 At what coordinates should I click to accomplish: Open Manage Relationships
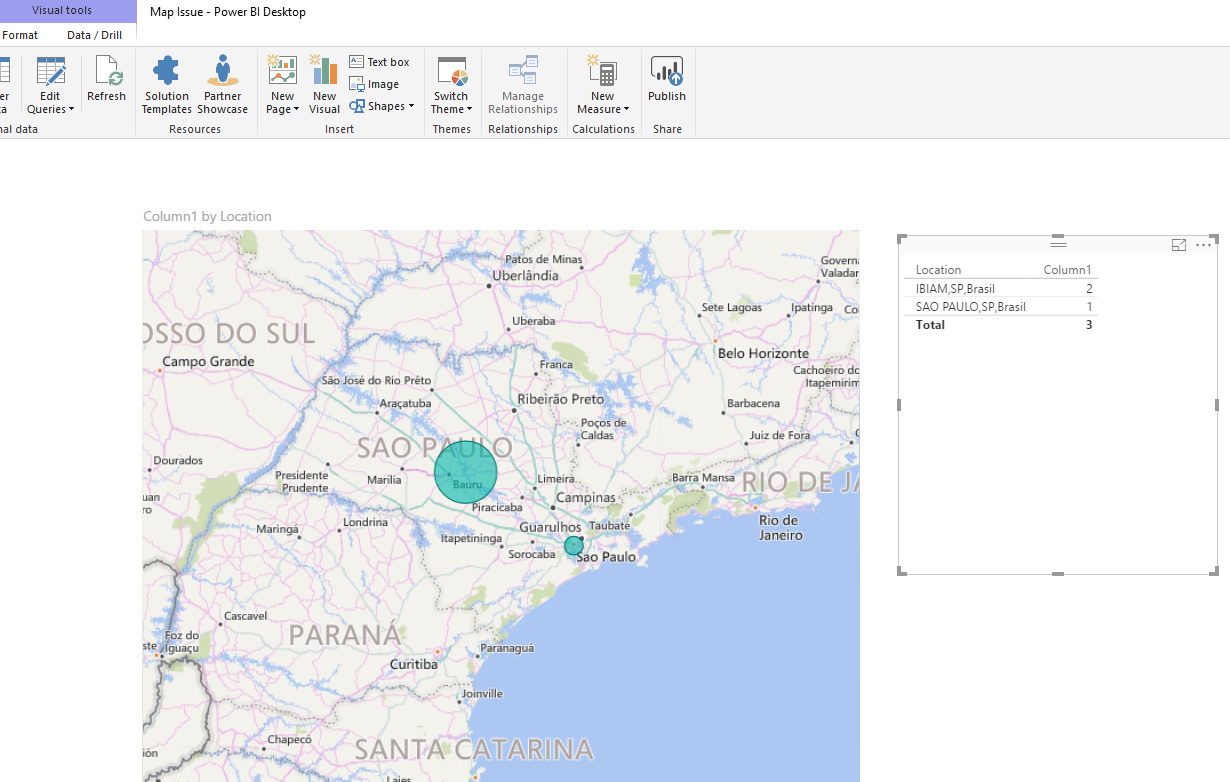523,85
